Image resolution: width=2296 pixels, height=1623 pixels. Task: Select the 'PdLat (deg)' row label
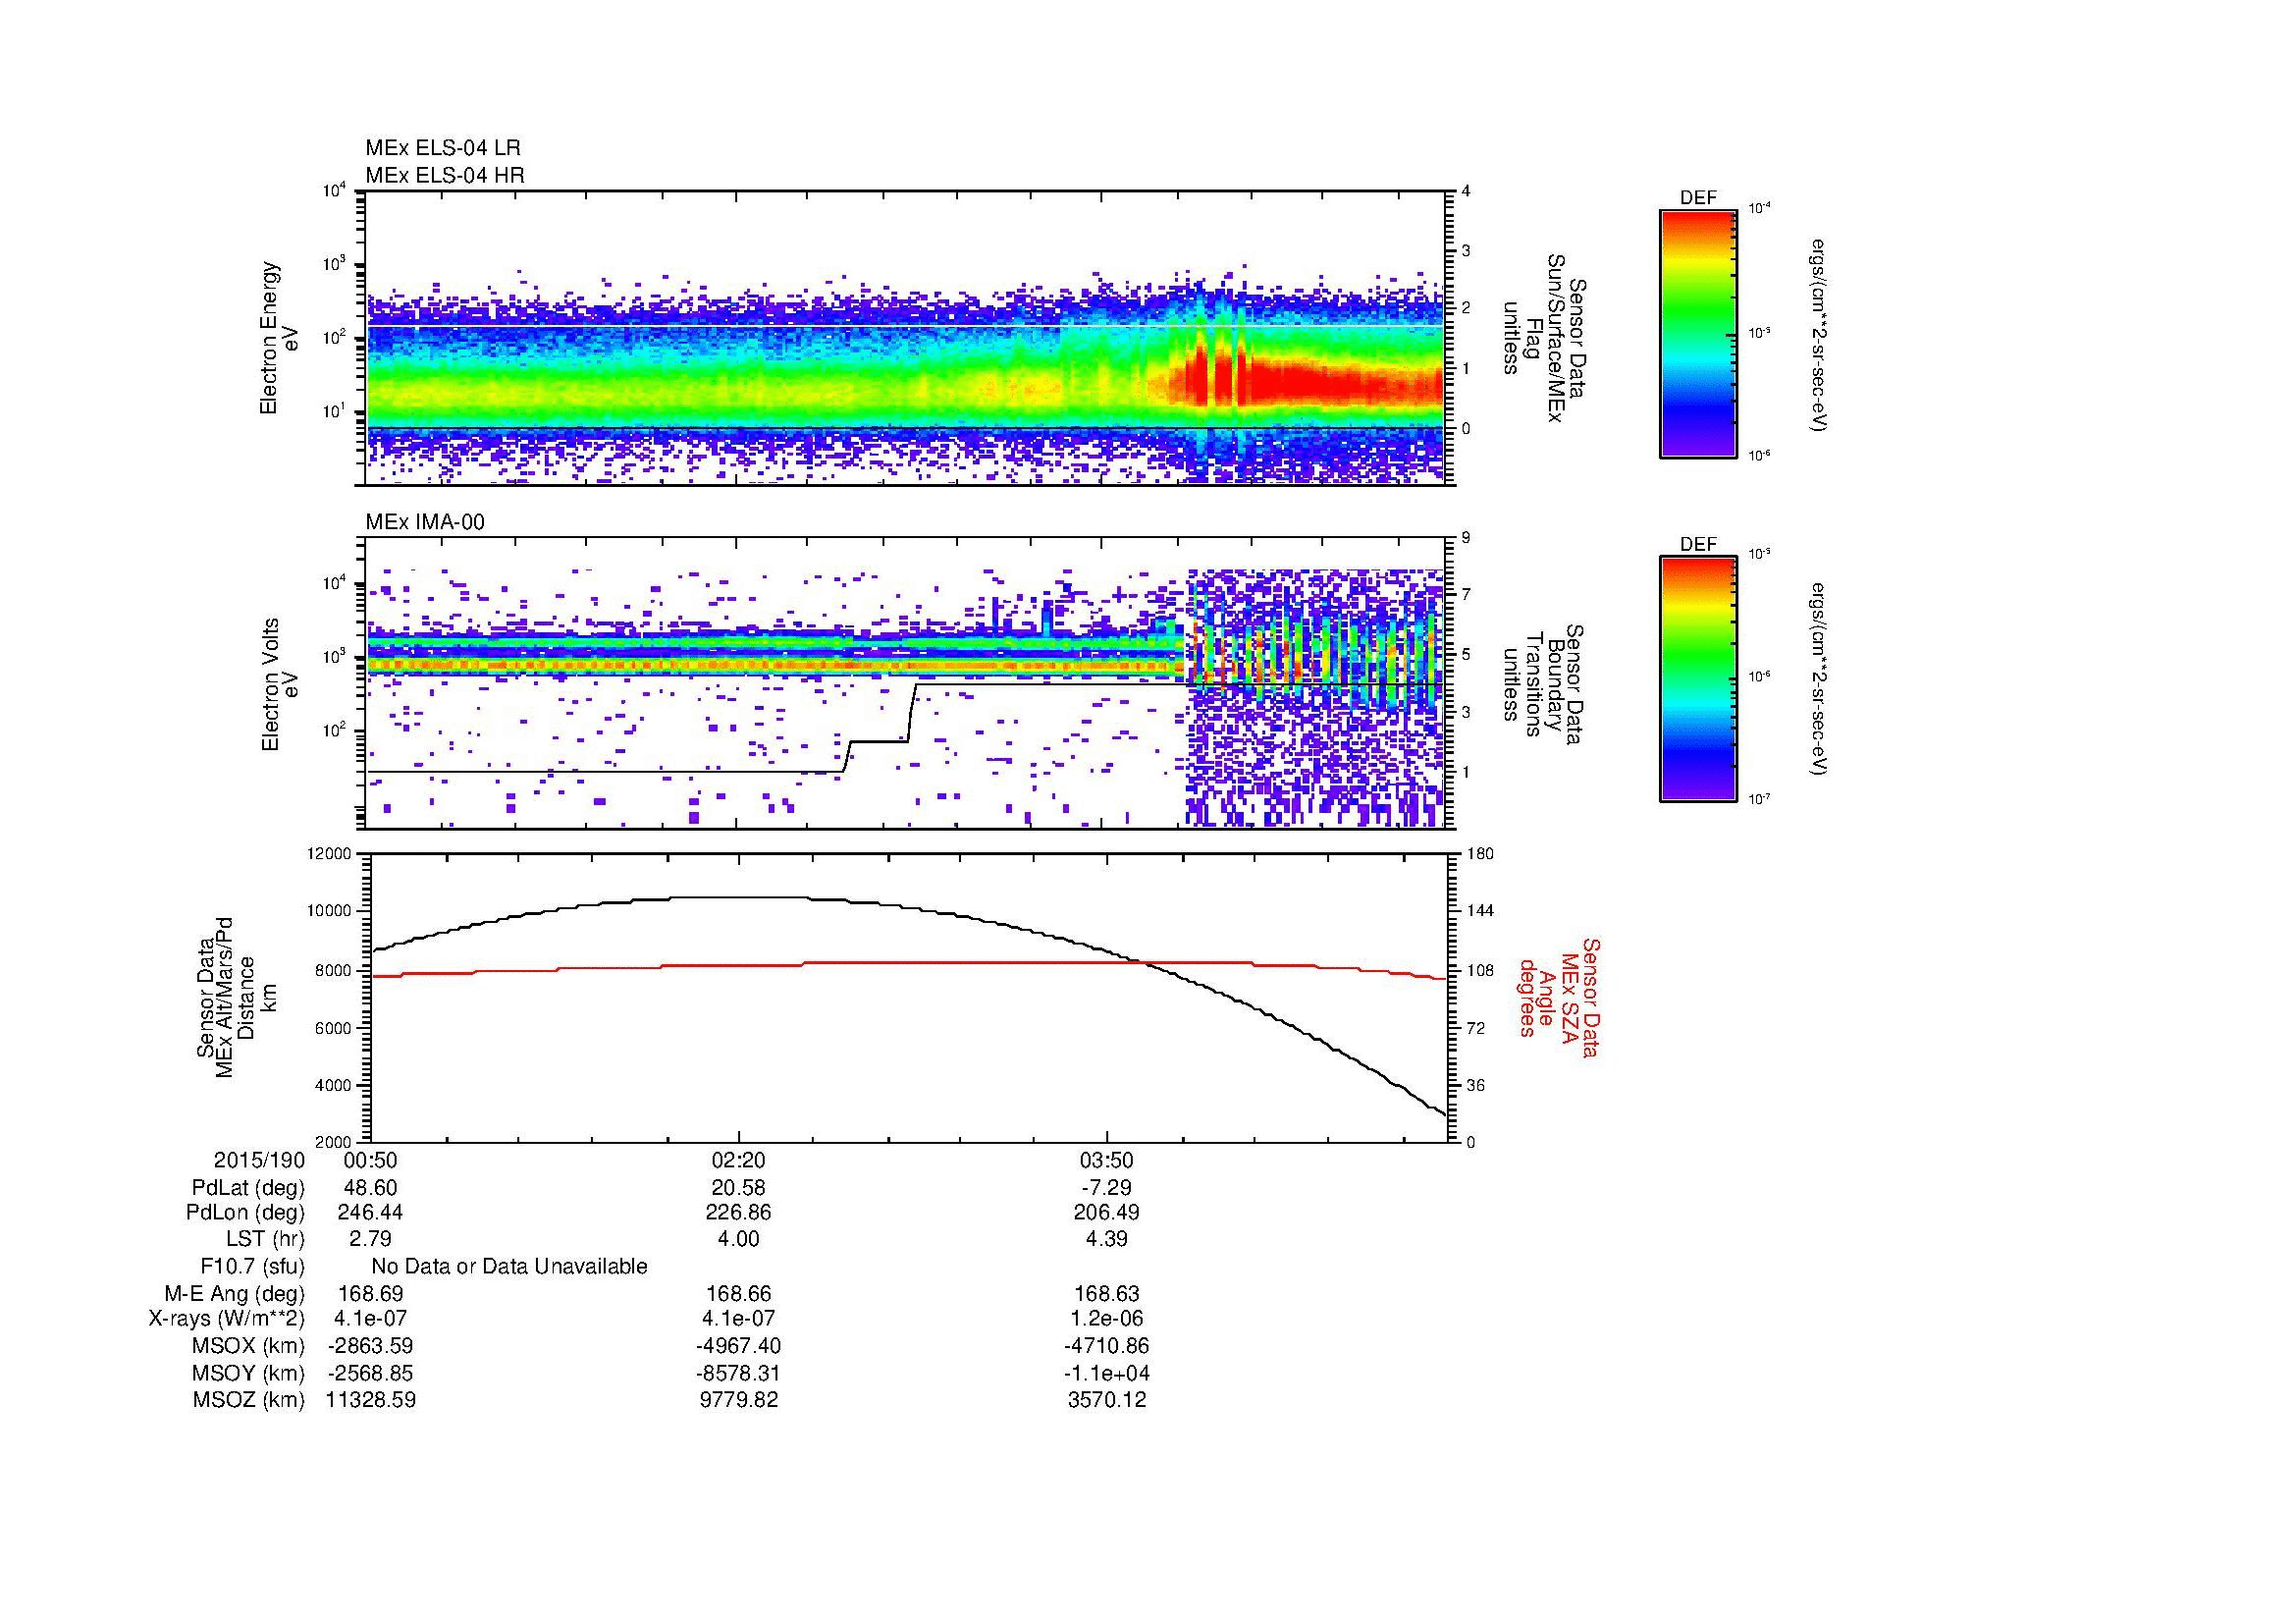pos(248,1188)
